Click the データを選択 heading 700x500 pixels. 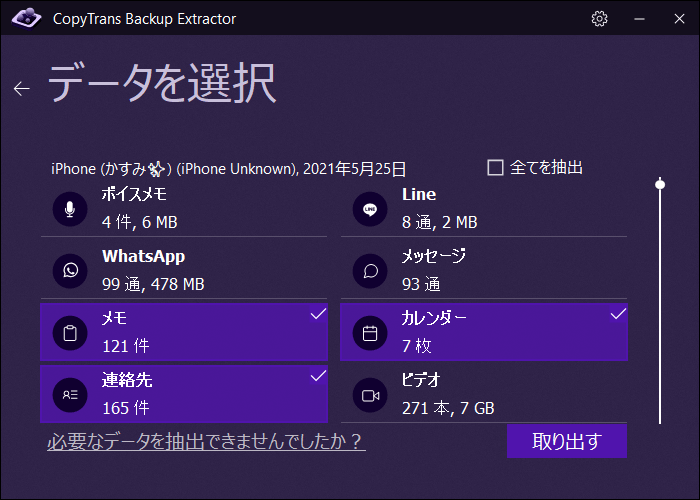[x=162, y=84]
